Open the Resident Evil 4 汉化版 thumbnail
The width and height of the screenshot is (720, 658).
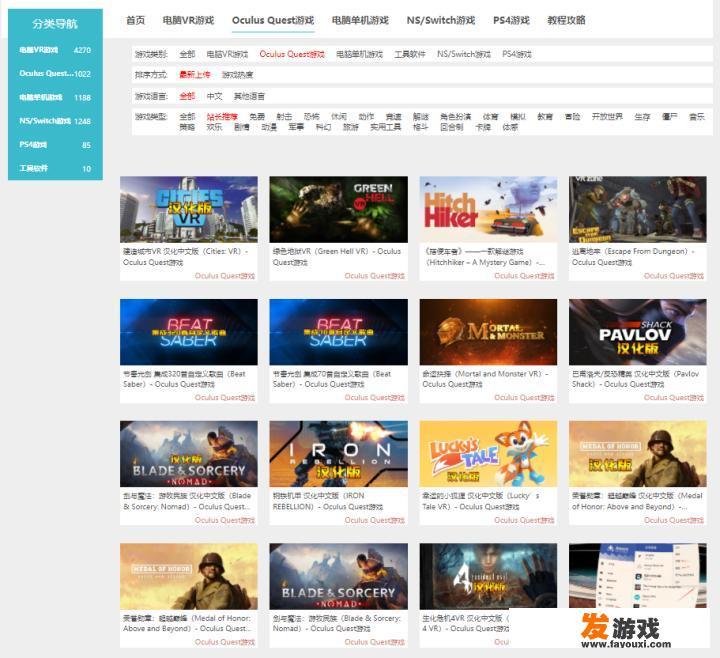(488, 576)
